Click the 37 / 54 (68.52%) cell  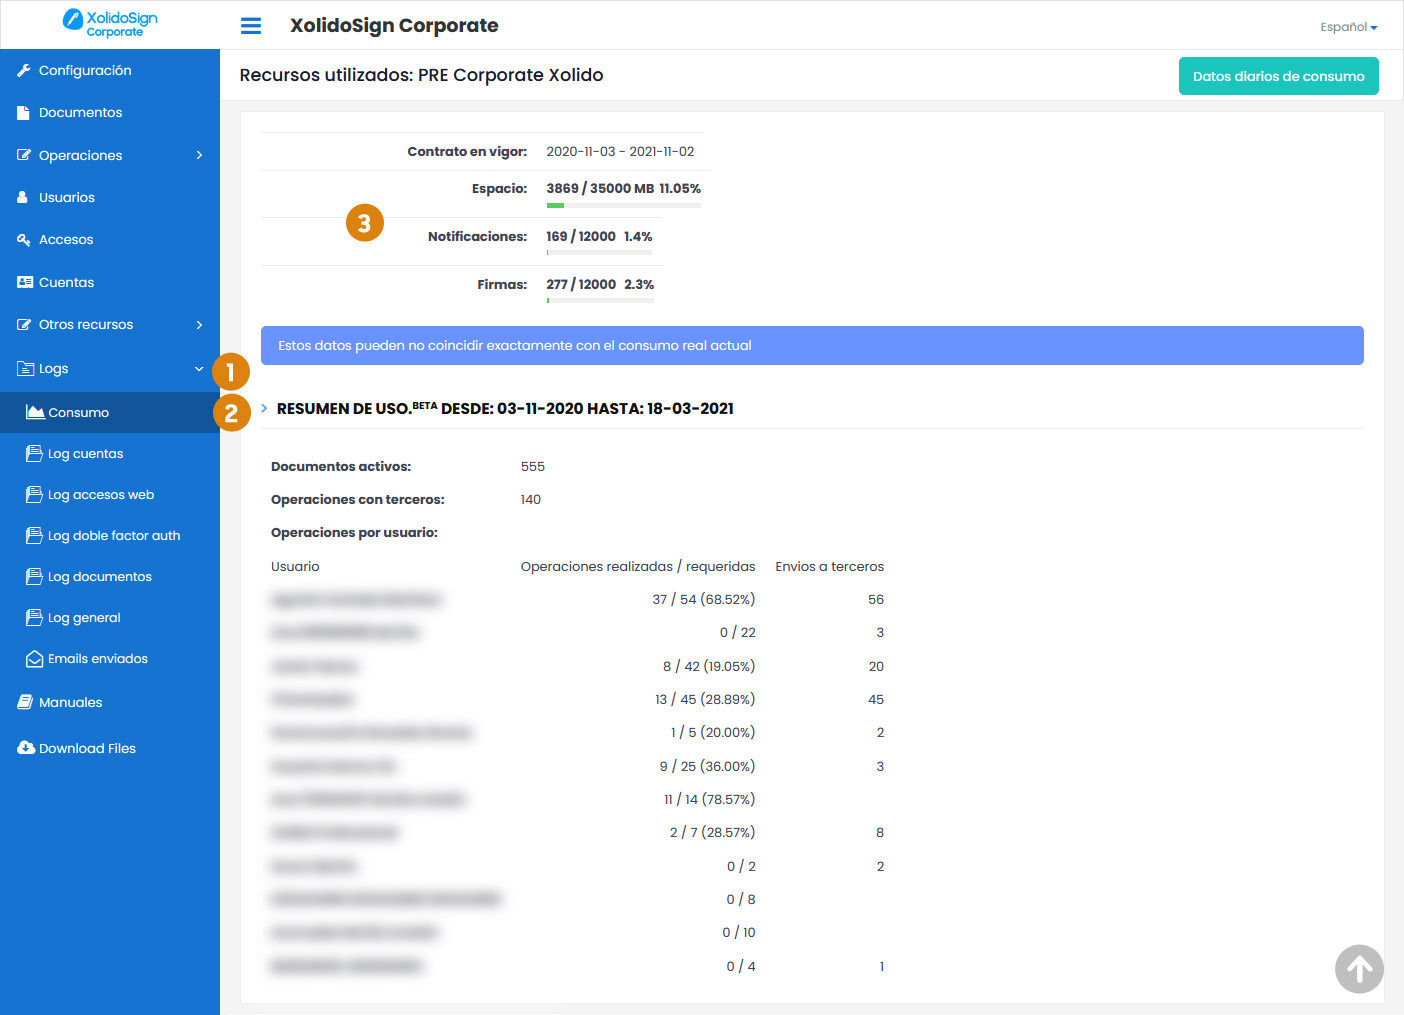point(703,600)
